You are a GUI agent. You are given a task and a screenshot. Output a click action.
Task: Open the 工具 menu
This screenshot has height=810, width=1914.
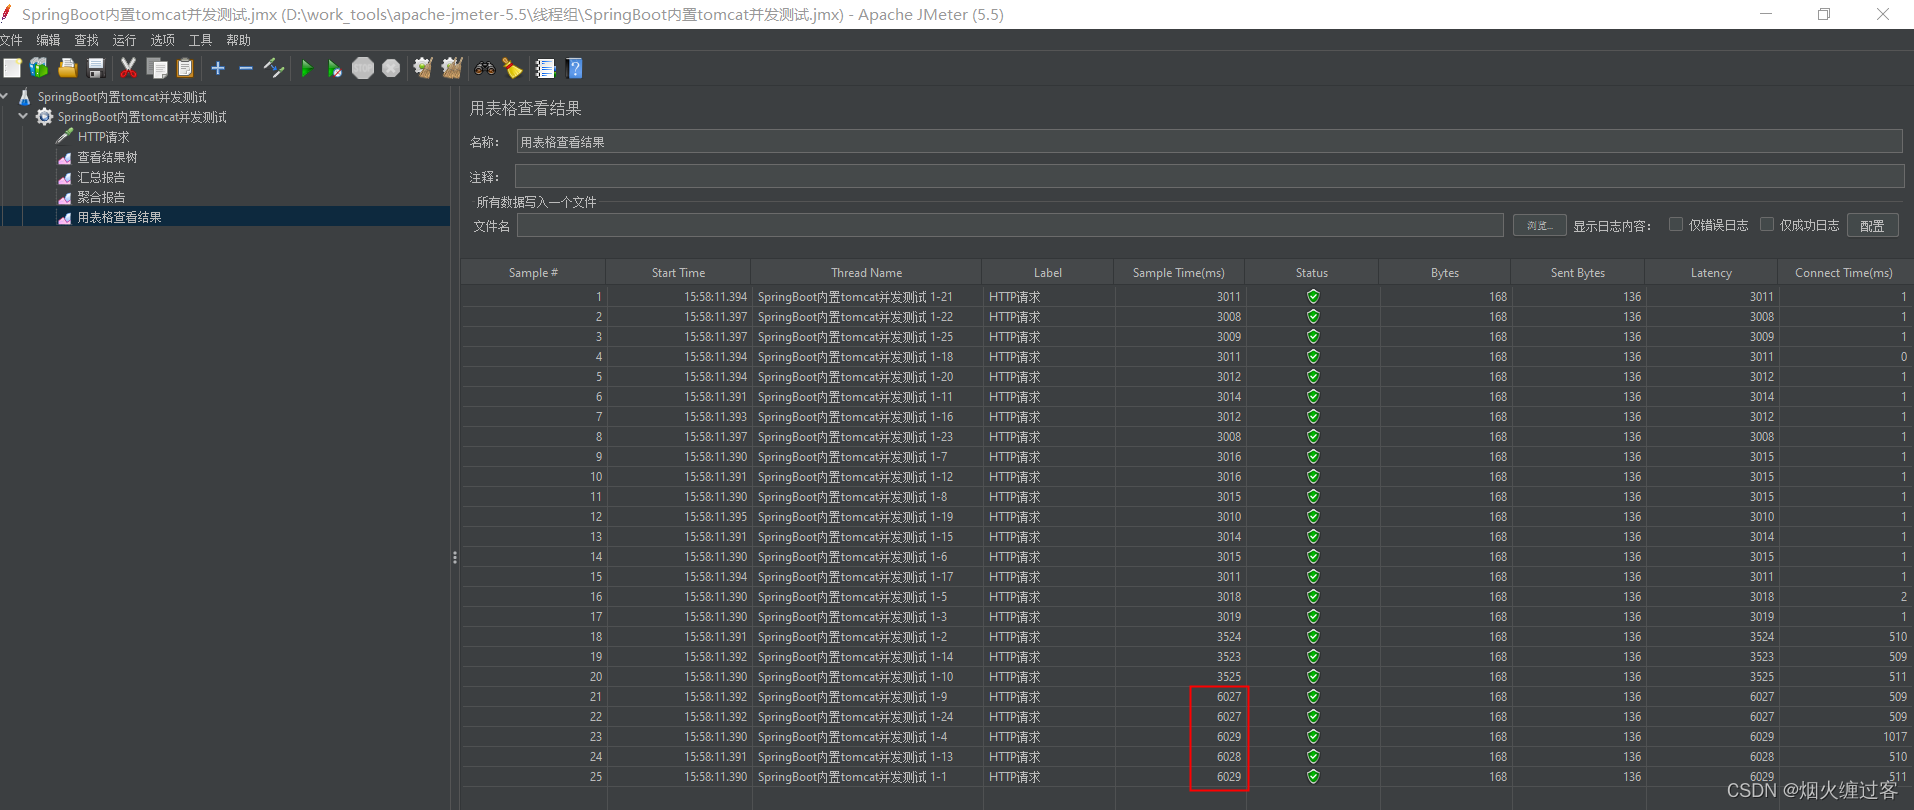(x=200, y=40)
